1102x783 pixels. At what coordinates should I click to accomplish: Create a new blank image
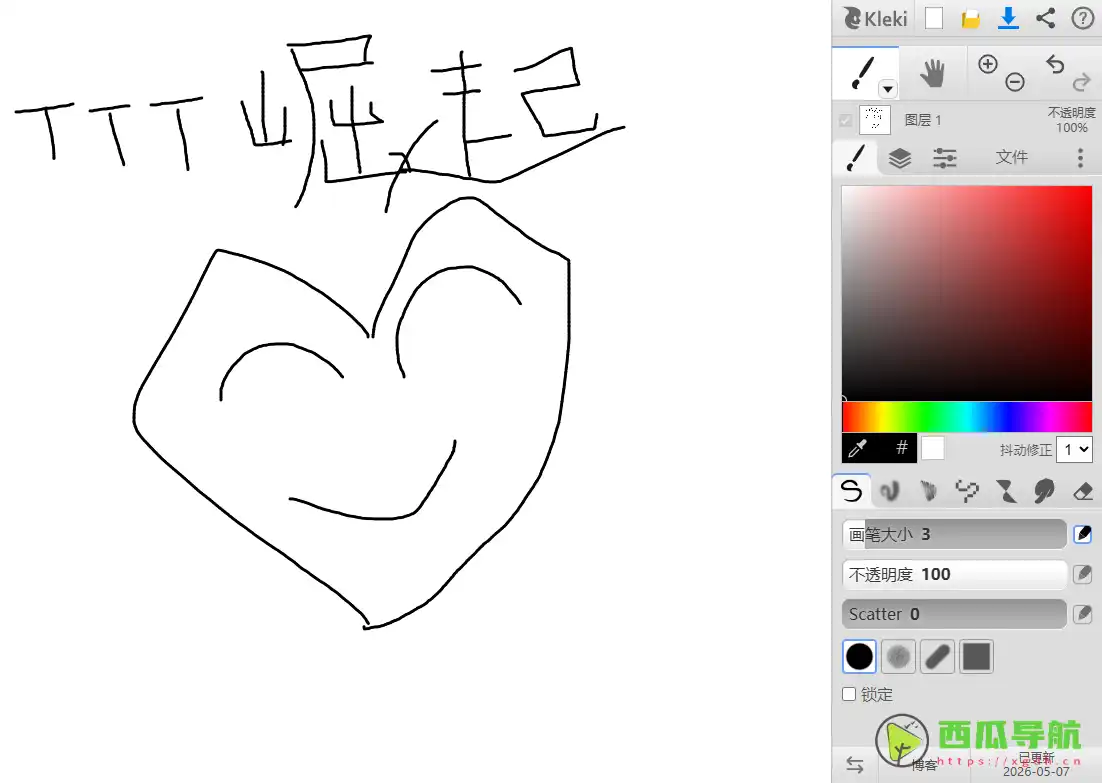933,18
